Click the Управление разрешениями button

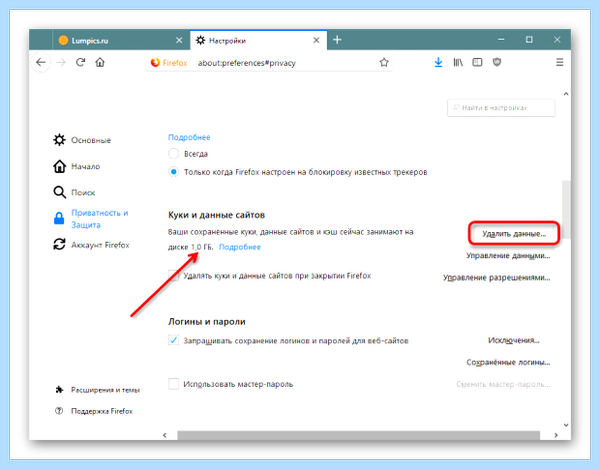click(x=496, y=278)
